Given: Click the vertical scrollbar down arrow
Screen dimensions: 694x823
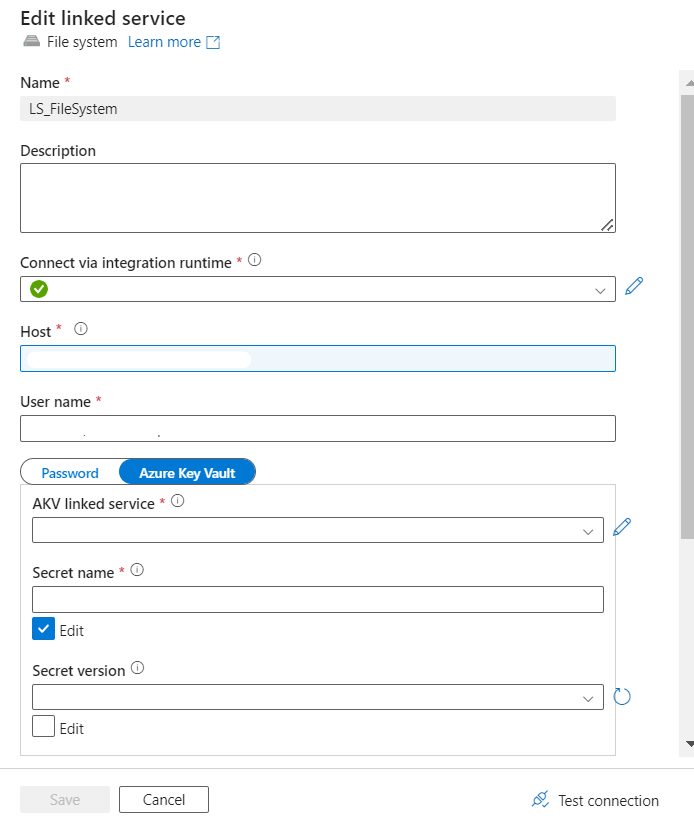Looking at the screenshot, I should click(687, 744).
